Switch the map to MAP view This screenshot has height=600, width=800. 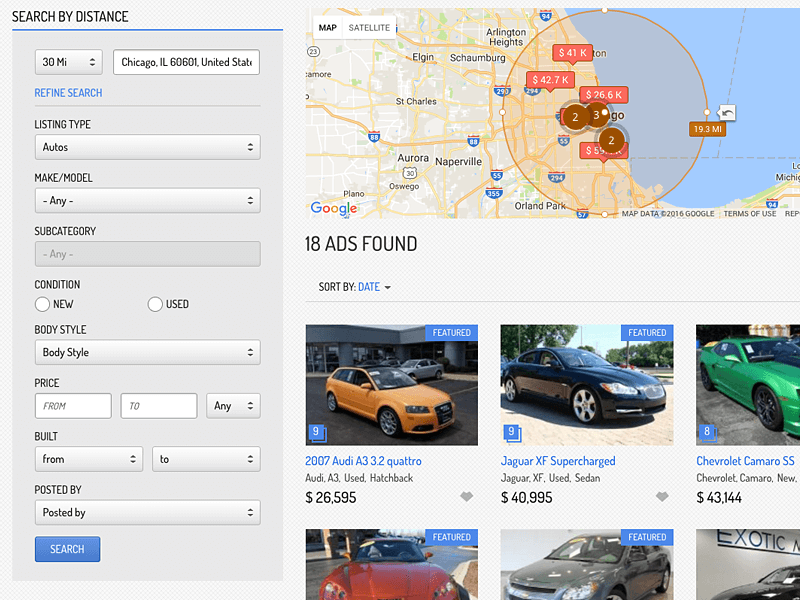(x=328, y=28)
